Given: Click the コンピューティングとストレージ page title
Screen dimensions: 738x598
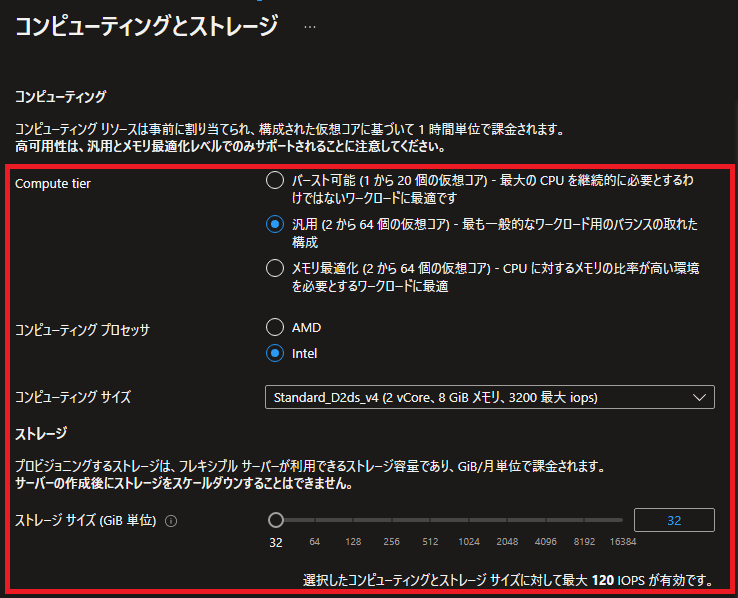Looking at the screenshot, I should pos(146,26).
